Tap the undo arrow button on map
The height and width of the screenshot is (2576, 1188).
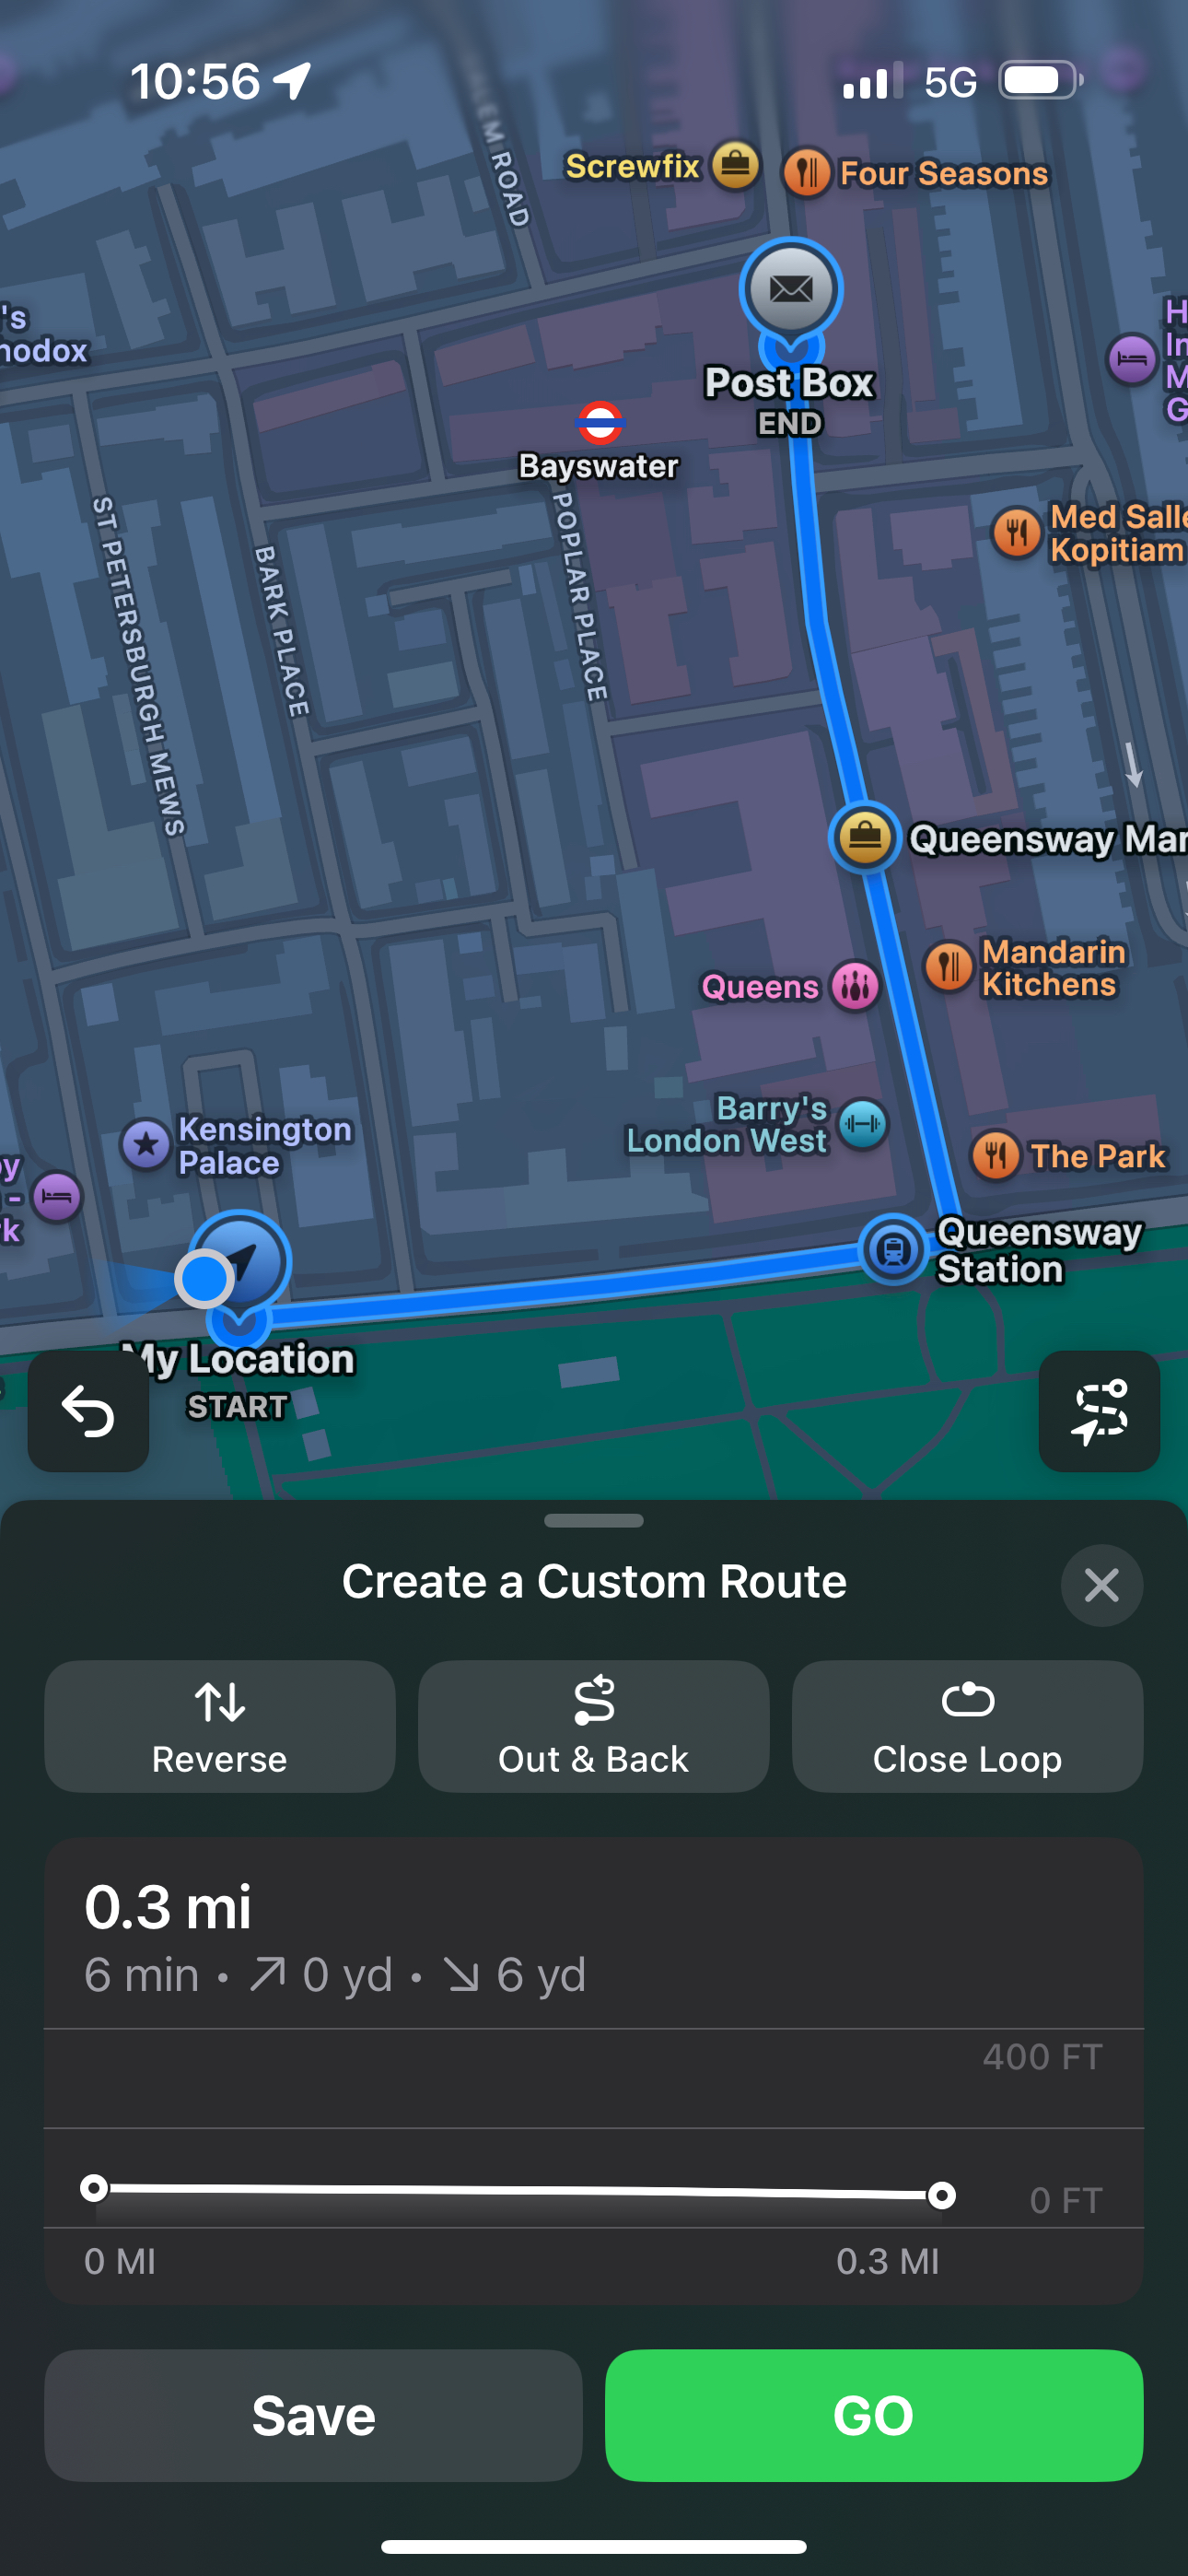(x=88, y=1411)
